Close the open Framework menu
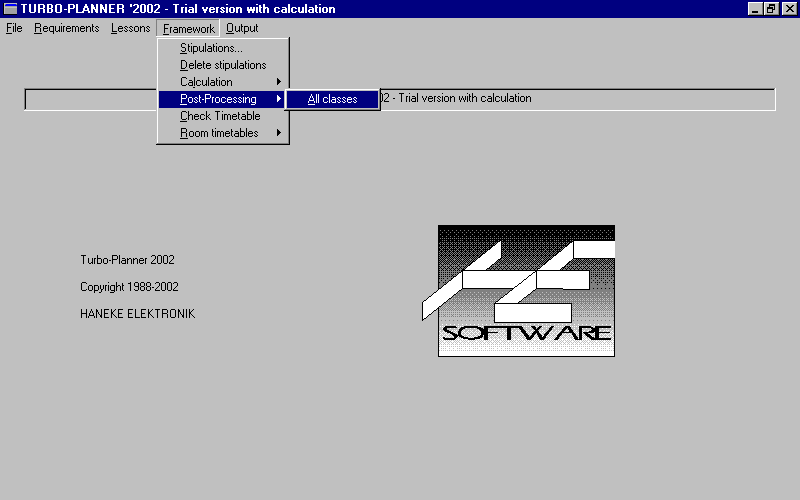 (188, 28)
